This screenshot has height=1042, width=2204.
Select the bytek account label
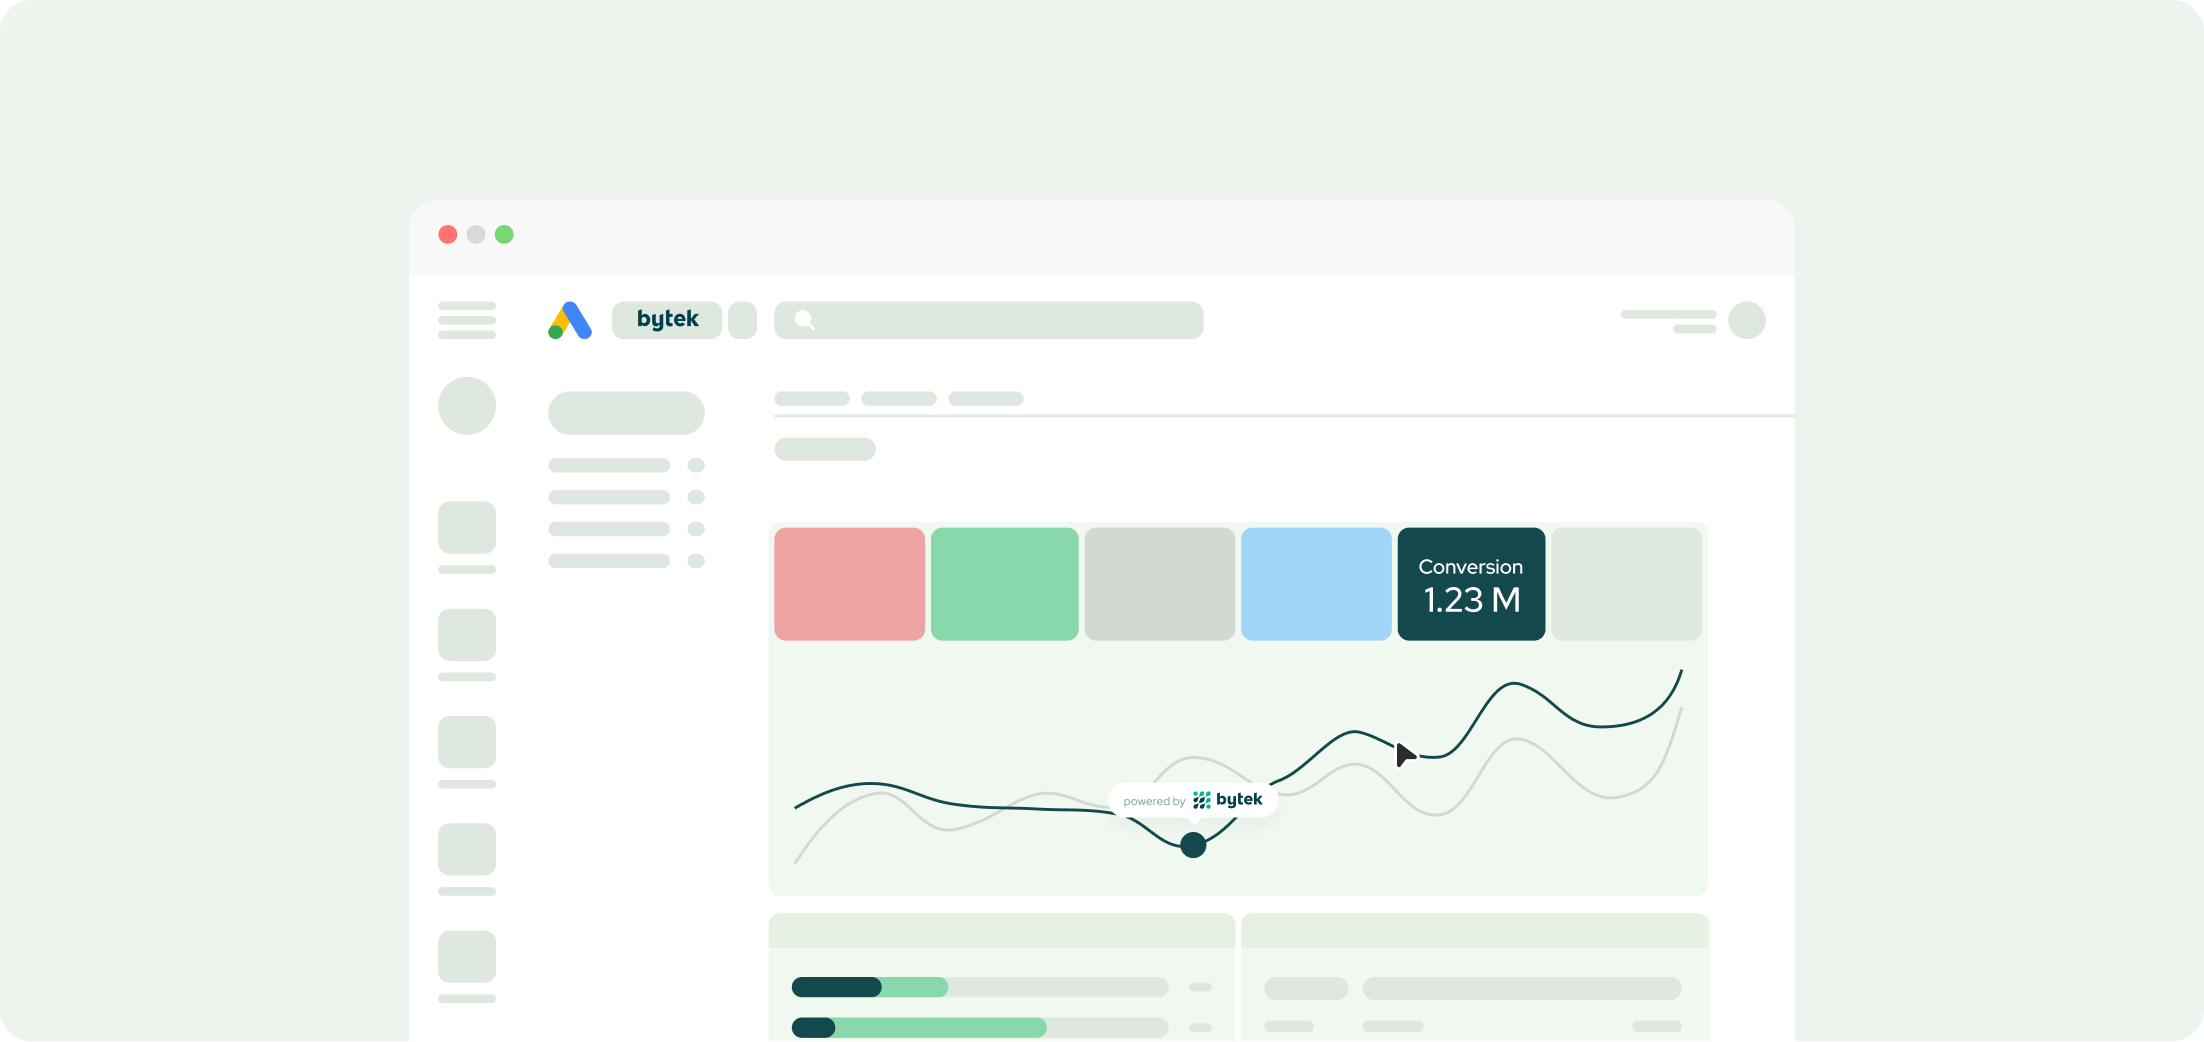(x=667, y=320)
